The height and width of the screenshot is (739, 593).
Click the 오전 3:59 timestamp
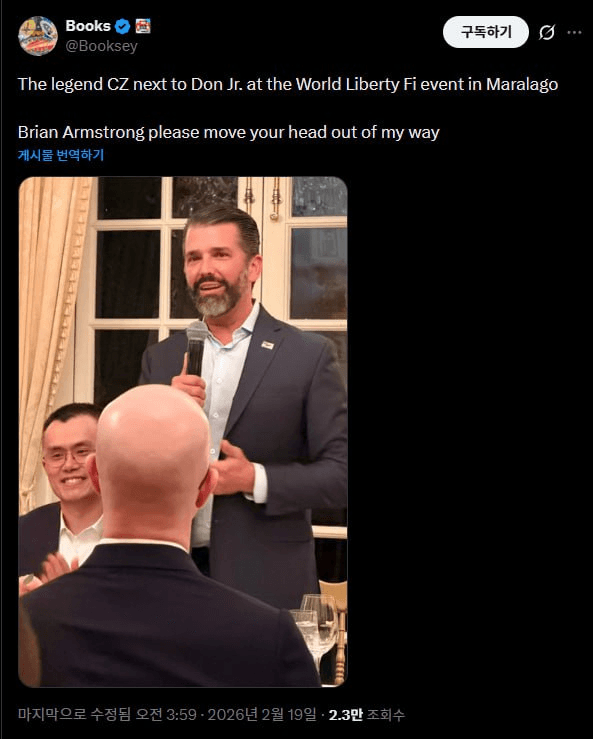click(x=166, y=714)
